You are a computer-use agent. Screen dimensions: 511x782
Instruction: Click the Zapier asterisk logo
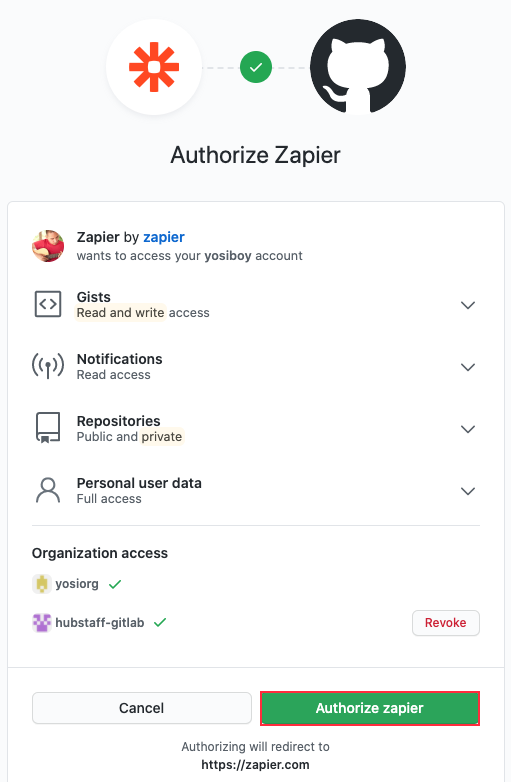tap(154, 67)
